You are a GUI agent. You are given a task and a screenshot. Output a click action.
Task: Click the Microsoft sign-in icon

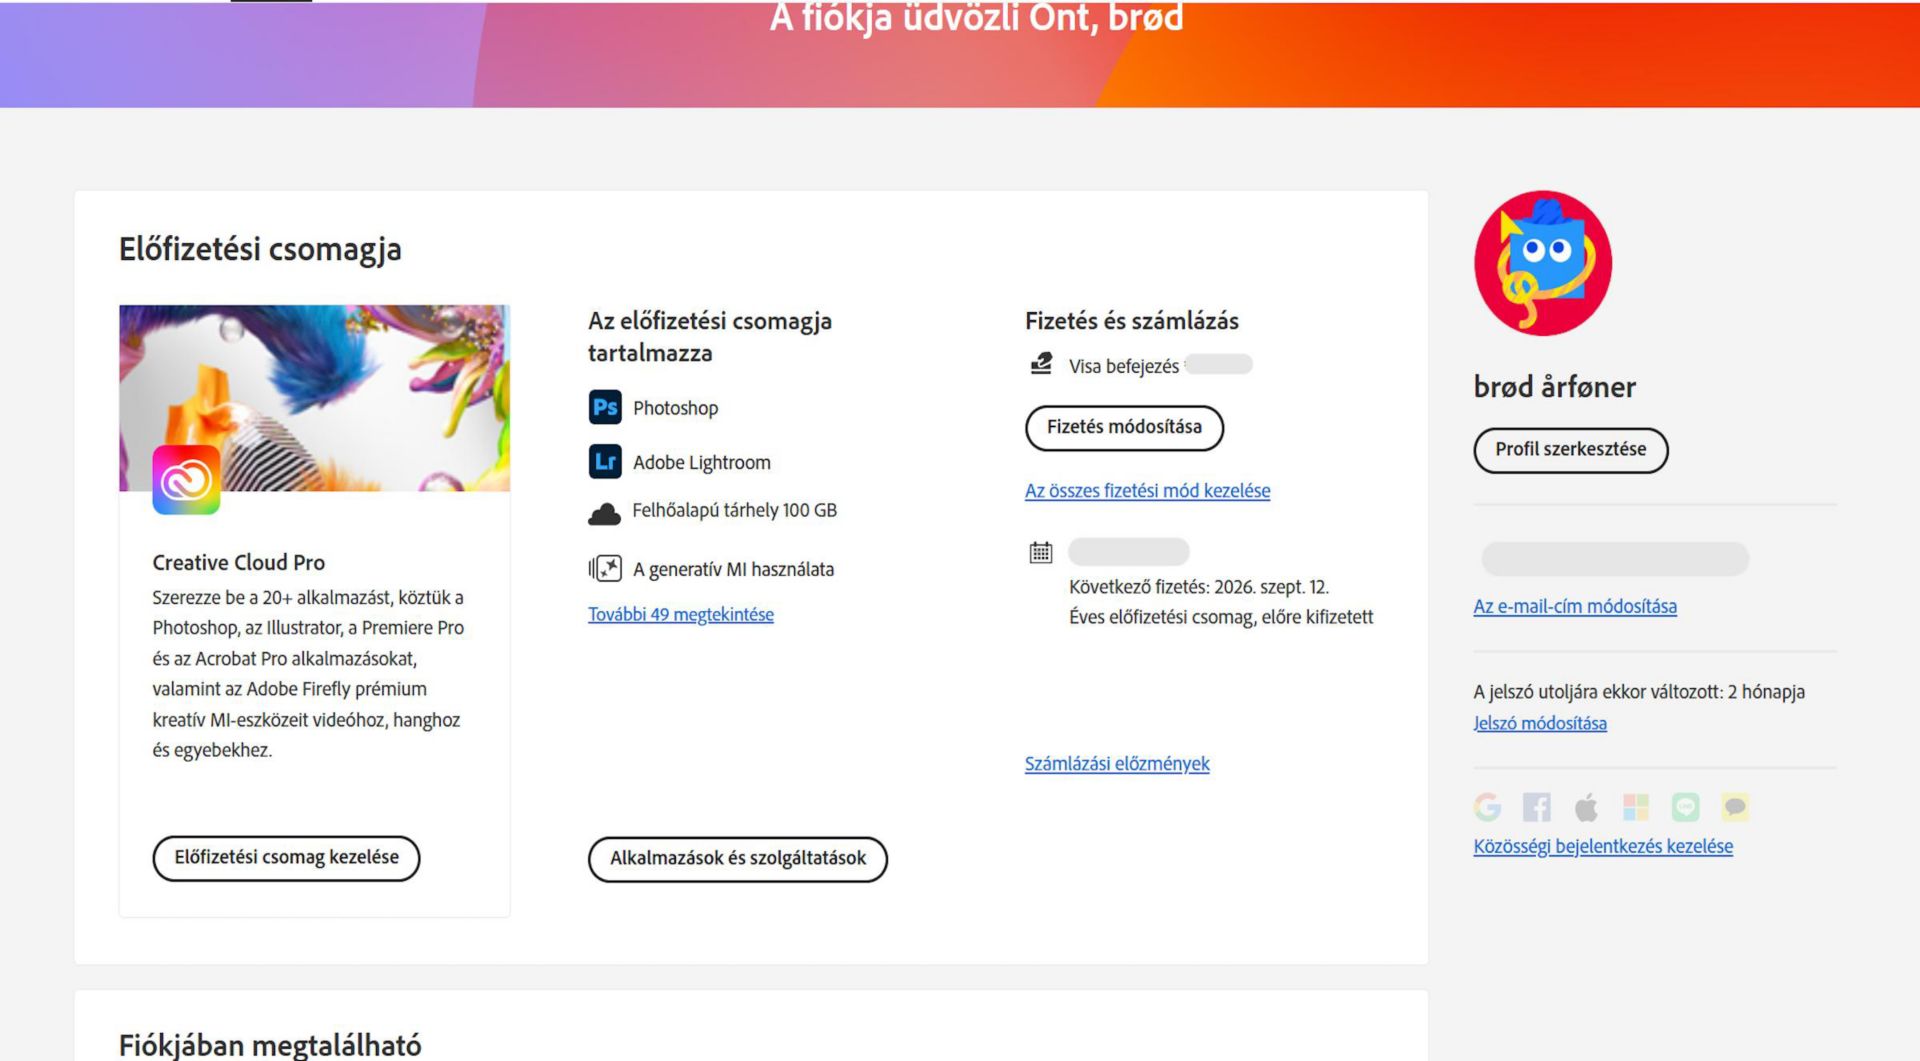[x=1636, y=807]
